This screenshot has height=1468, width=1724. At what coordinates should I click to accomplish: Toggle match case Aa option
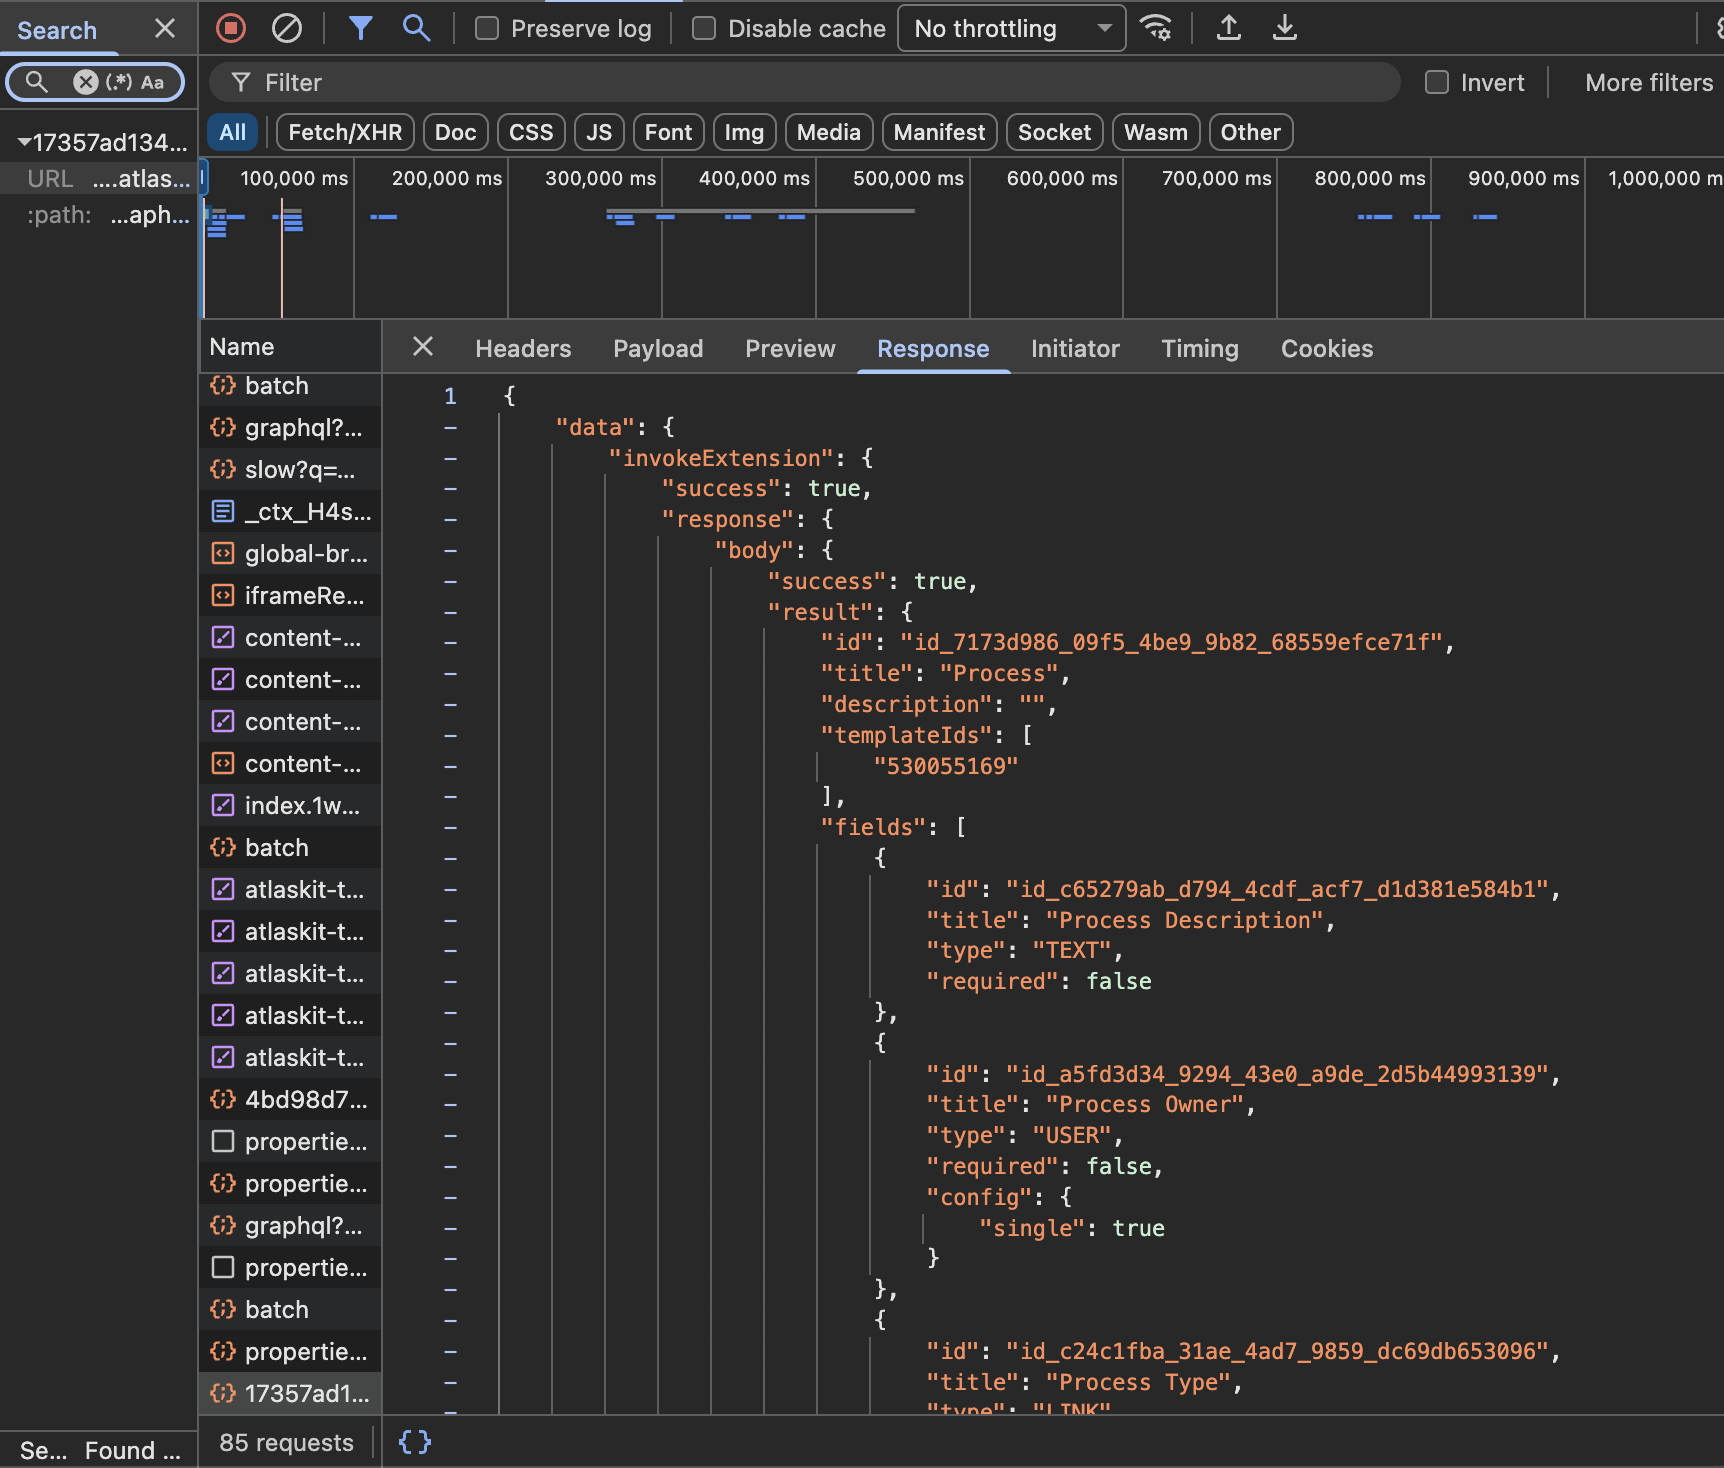152,82
